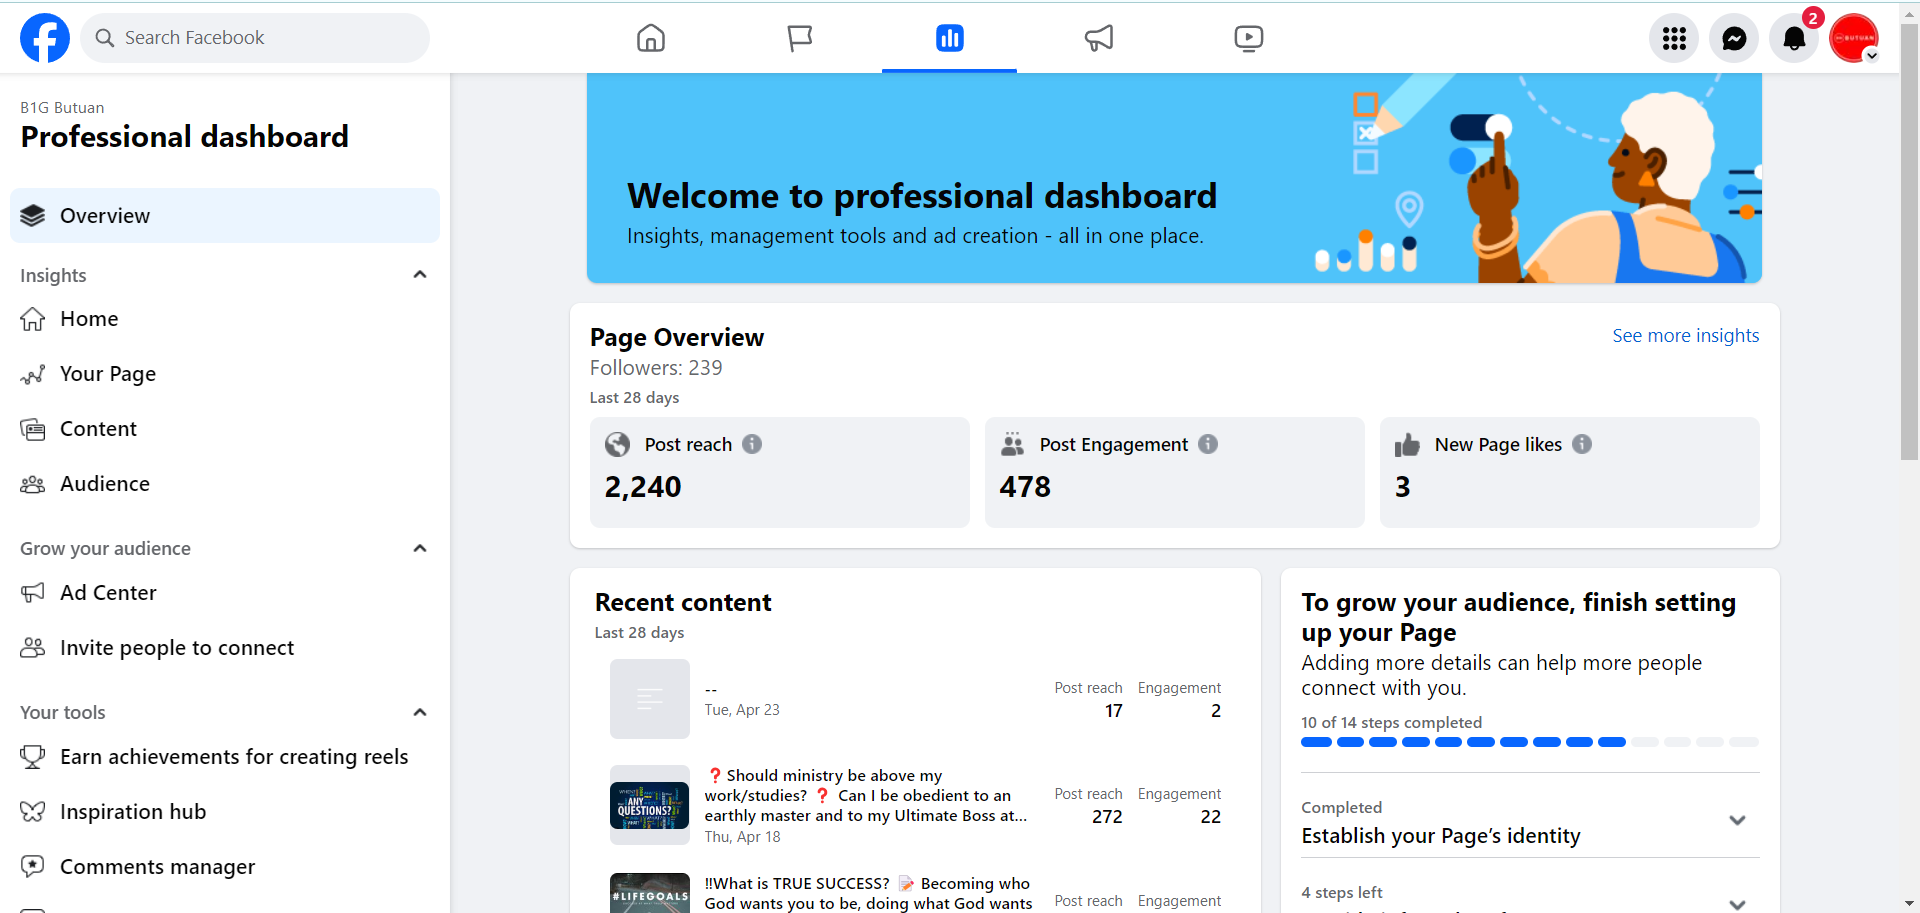Click the Post Engagement info icon
The height and width of the screenshot is (913, 1920).
pos(1208,444)
